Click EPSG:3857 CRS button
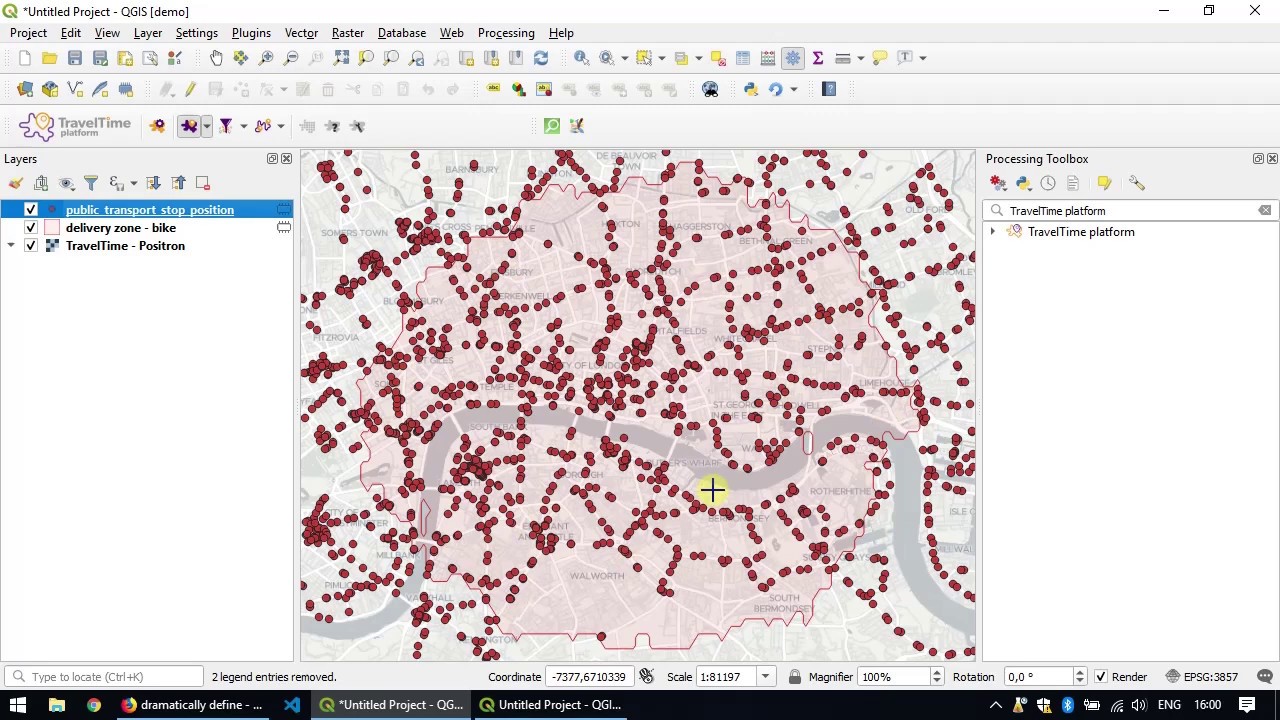The image size is (1280, 720). tap(1202, 677)
